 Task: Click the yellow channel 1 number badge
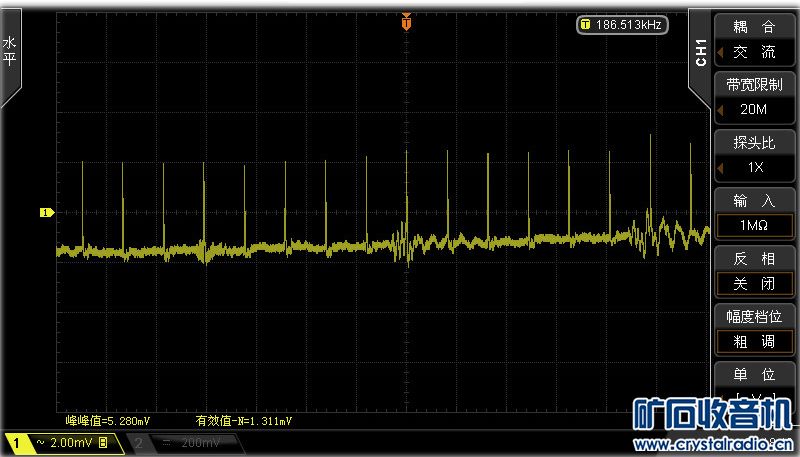(17, 442)
